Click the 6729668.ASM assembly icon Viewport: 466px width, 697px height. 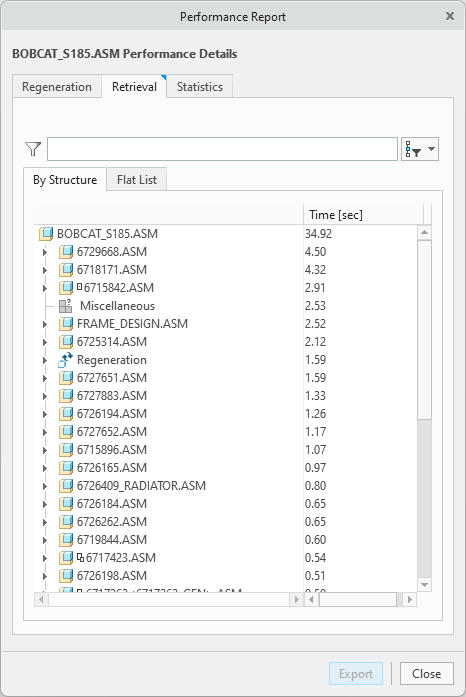click(66, 252)
